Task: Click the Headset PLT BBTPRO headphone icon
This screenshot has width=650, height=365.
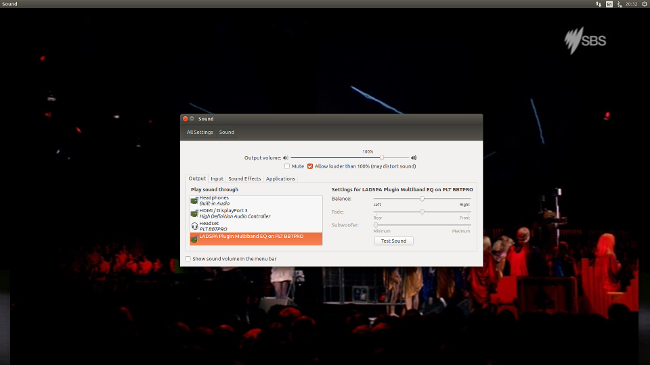Action: pos(194,226)
